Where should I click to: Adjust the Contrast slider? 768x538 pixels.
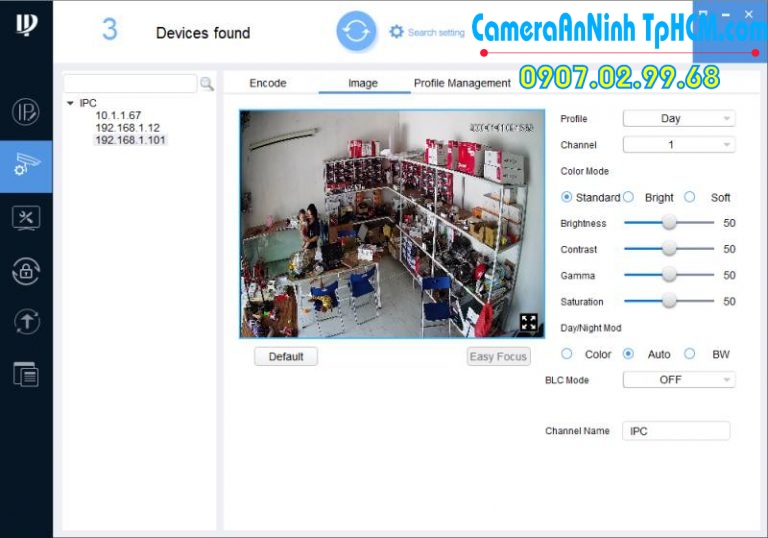click(x=669, y=249)
